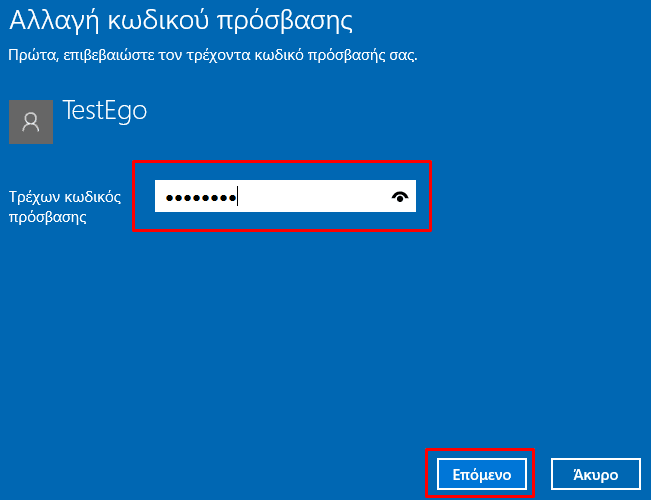651x500 pixels.
Task: Click the word Τρέχων in the label
Action: [34, 197]
